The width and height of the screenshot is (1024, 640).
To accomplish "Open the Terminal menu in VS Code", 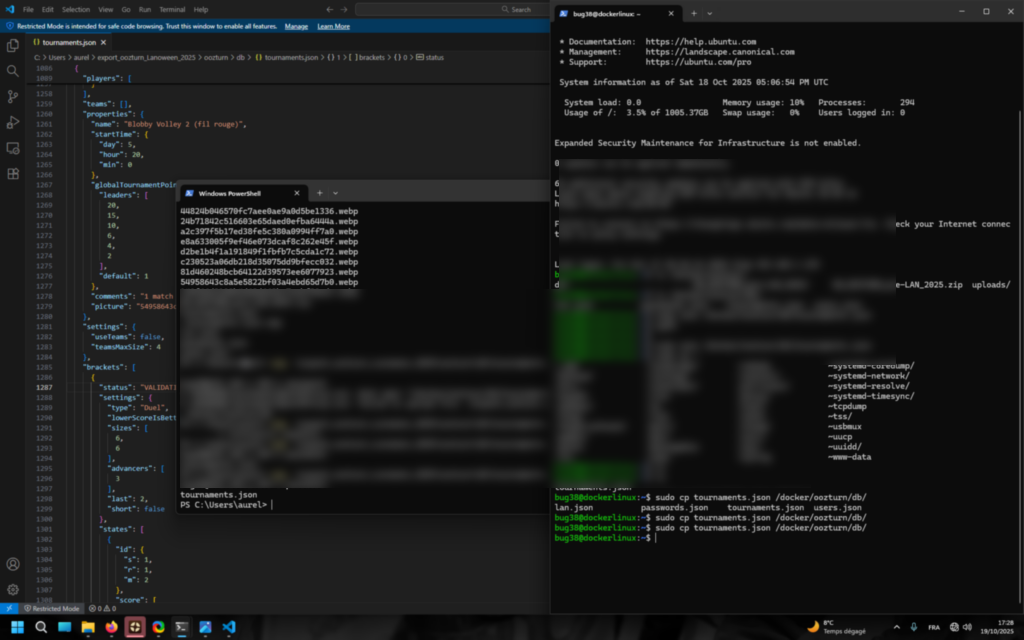I will click(x=172, y=9).
